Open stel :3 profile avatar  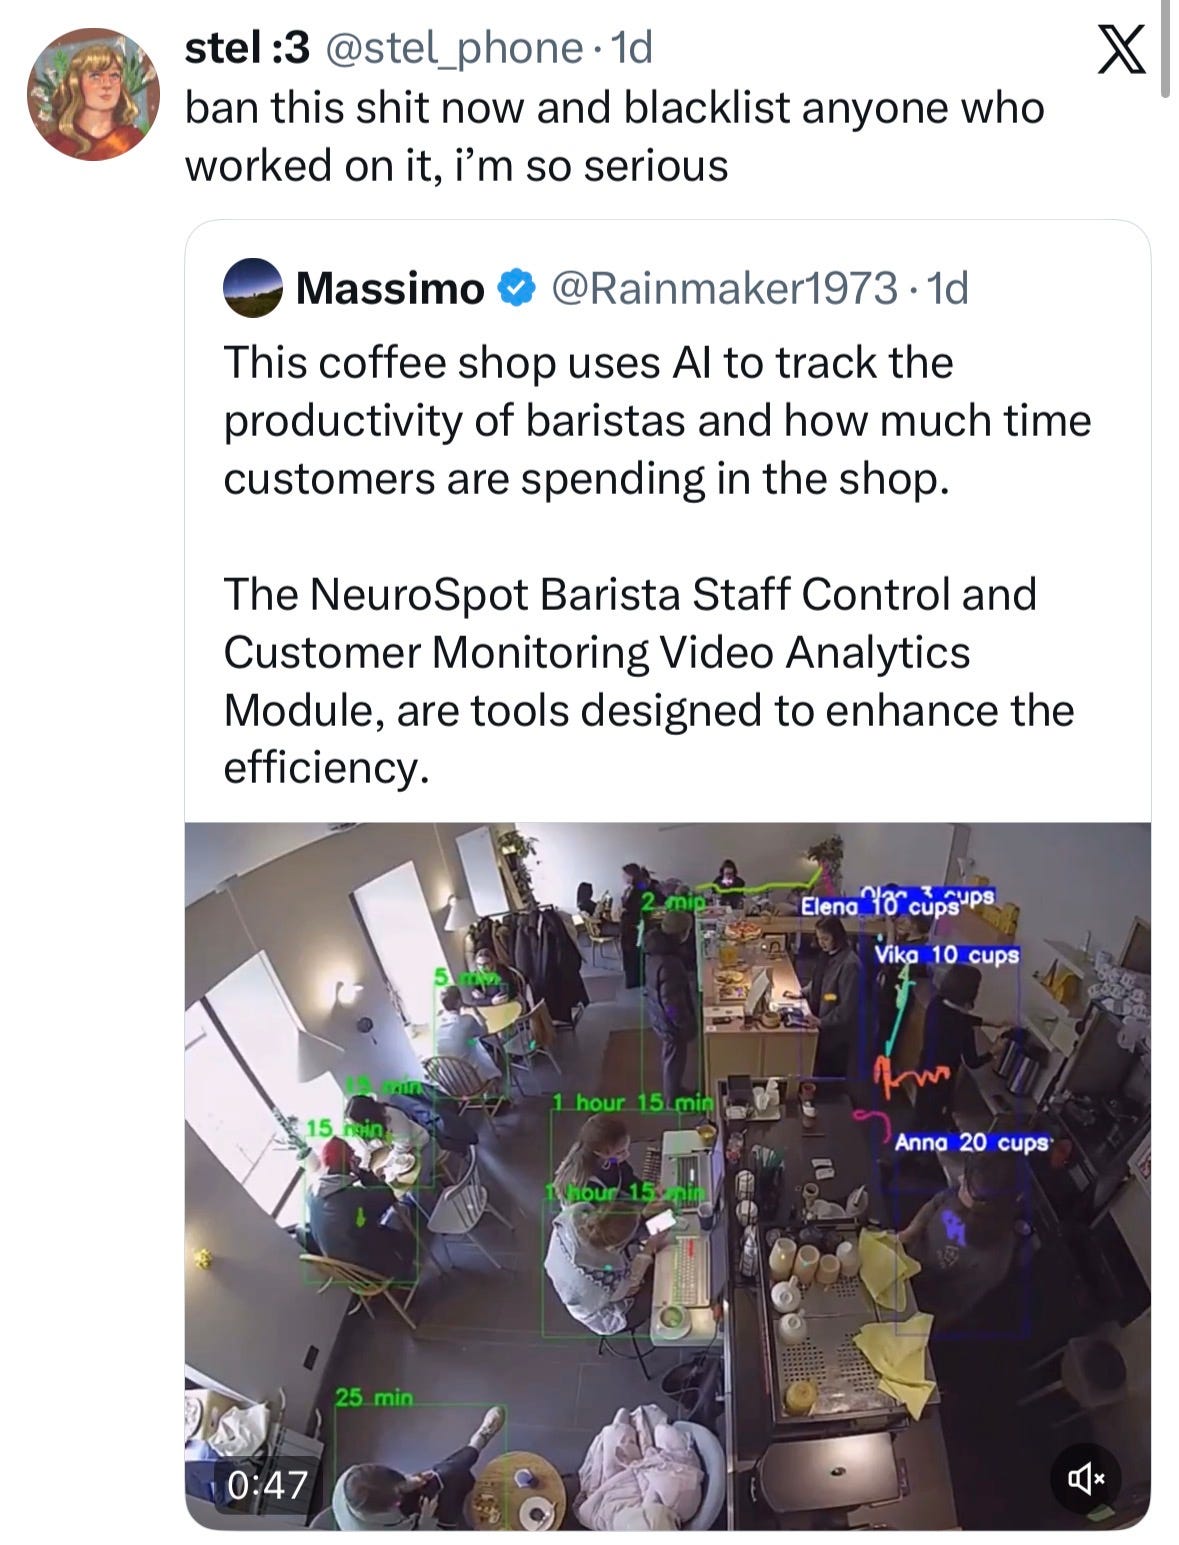point(93,94)
